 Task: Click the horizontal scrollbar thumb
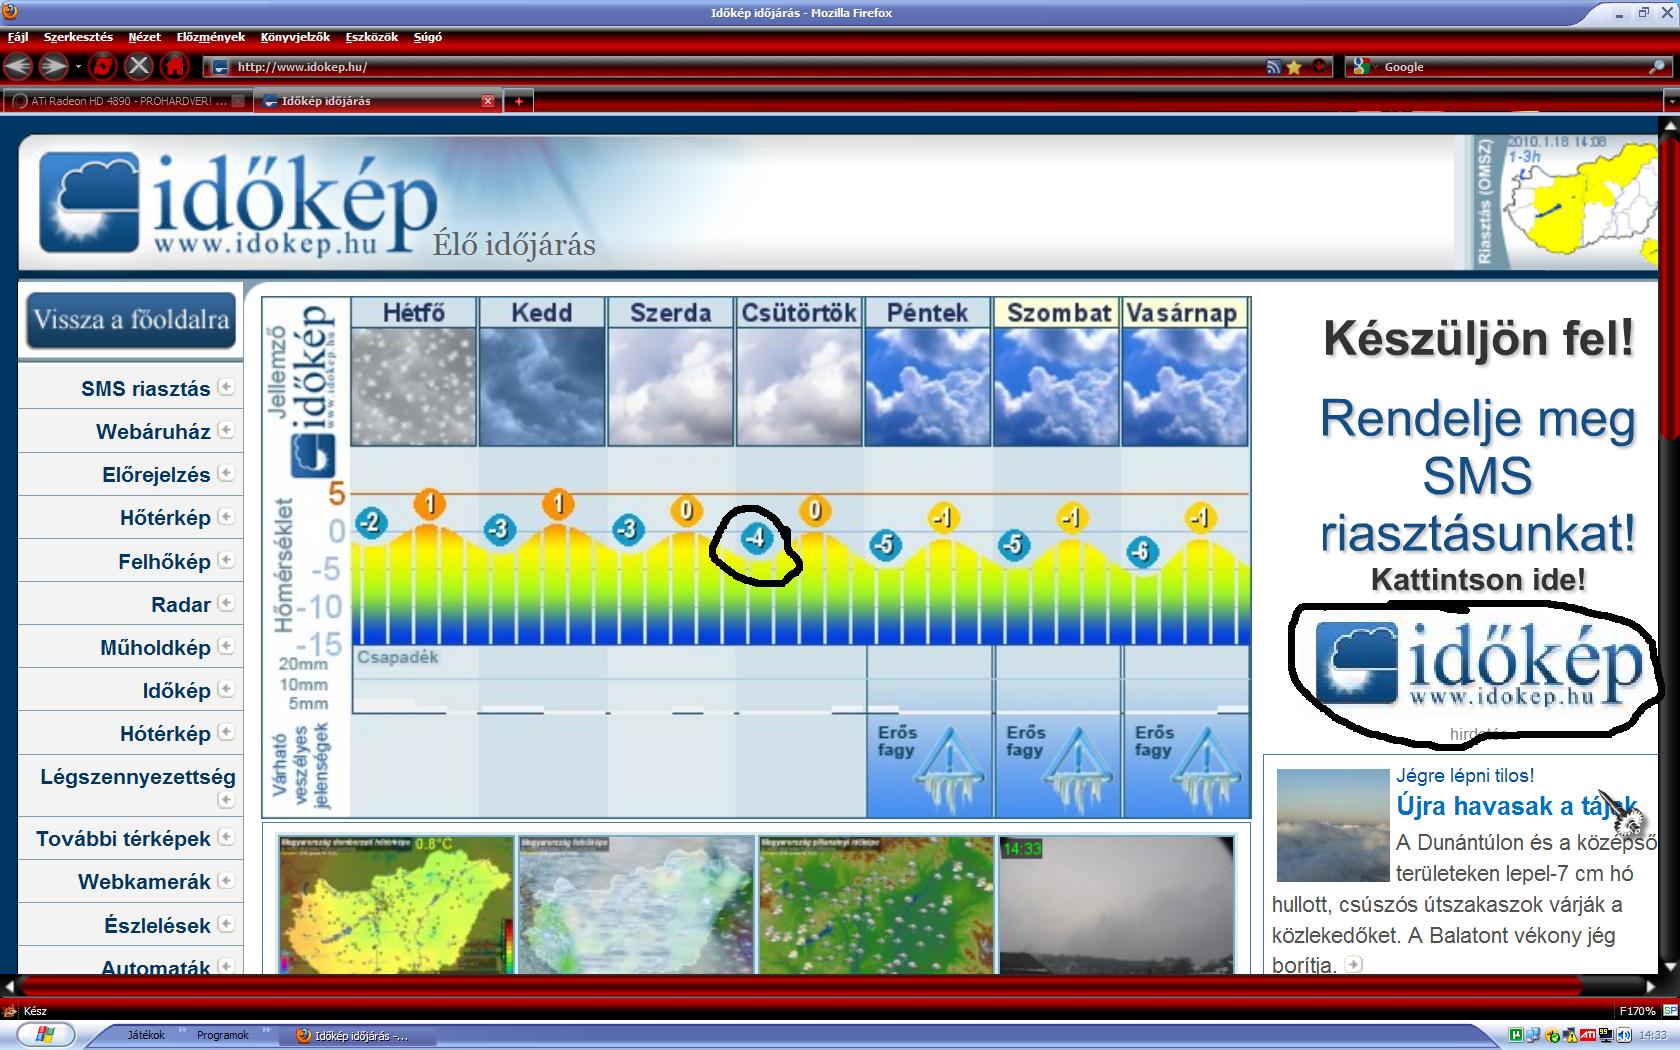click(x=800, y=987)
